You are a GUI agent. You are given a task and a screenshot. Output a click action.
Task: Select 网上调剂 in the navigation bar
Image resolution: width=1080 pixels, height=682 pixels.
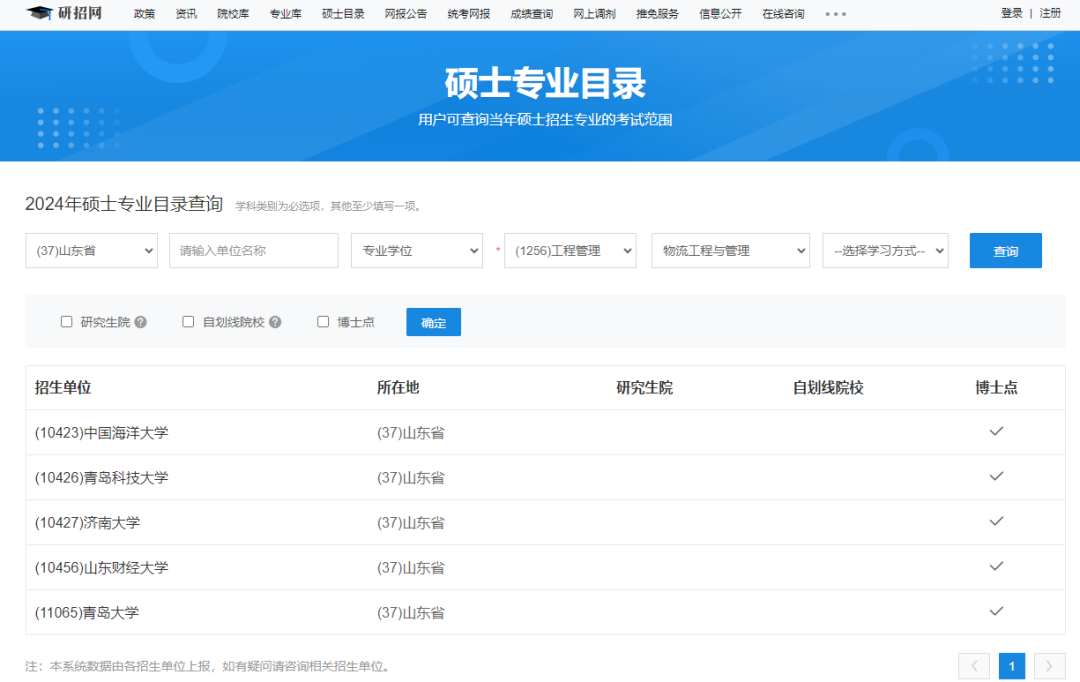tap(594, 14)
